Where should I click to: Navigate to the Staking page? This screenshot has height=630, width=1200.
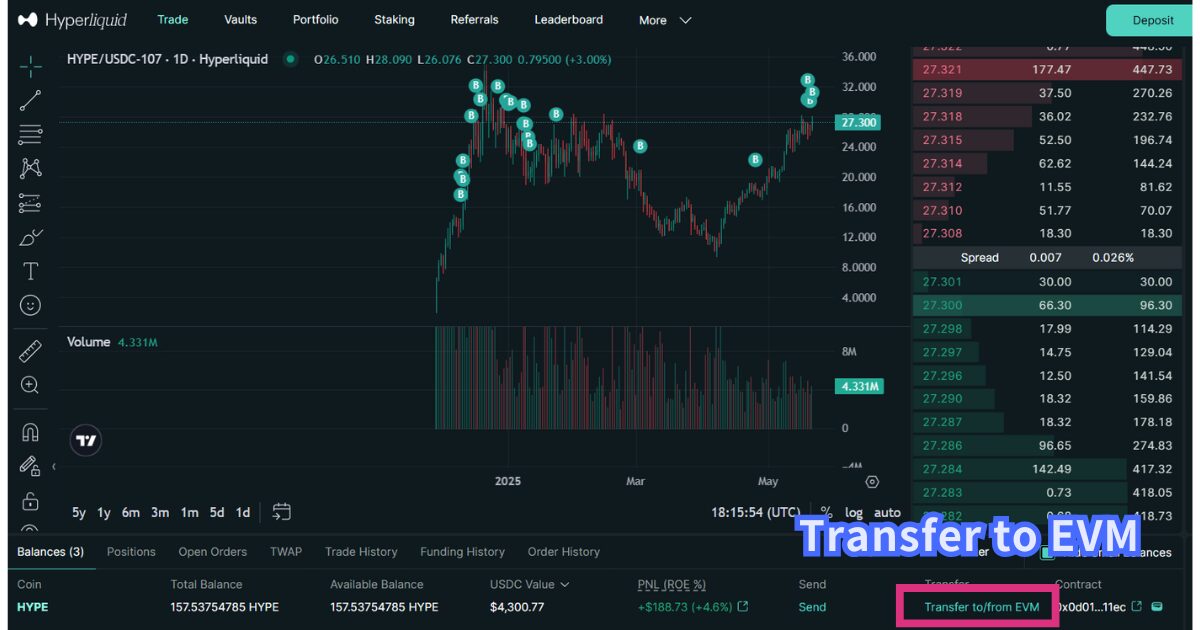coord(394,20)
